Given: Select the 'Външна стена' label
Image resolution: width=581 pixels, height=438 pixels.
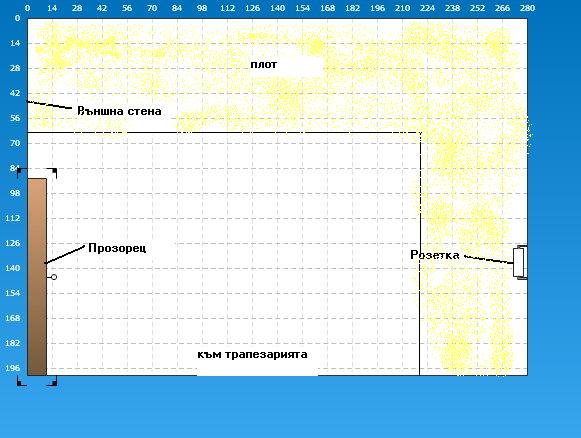Looking at the screenshot, I should click(x=119, y=111).
